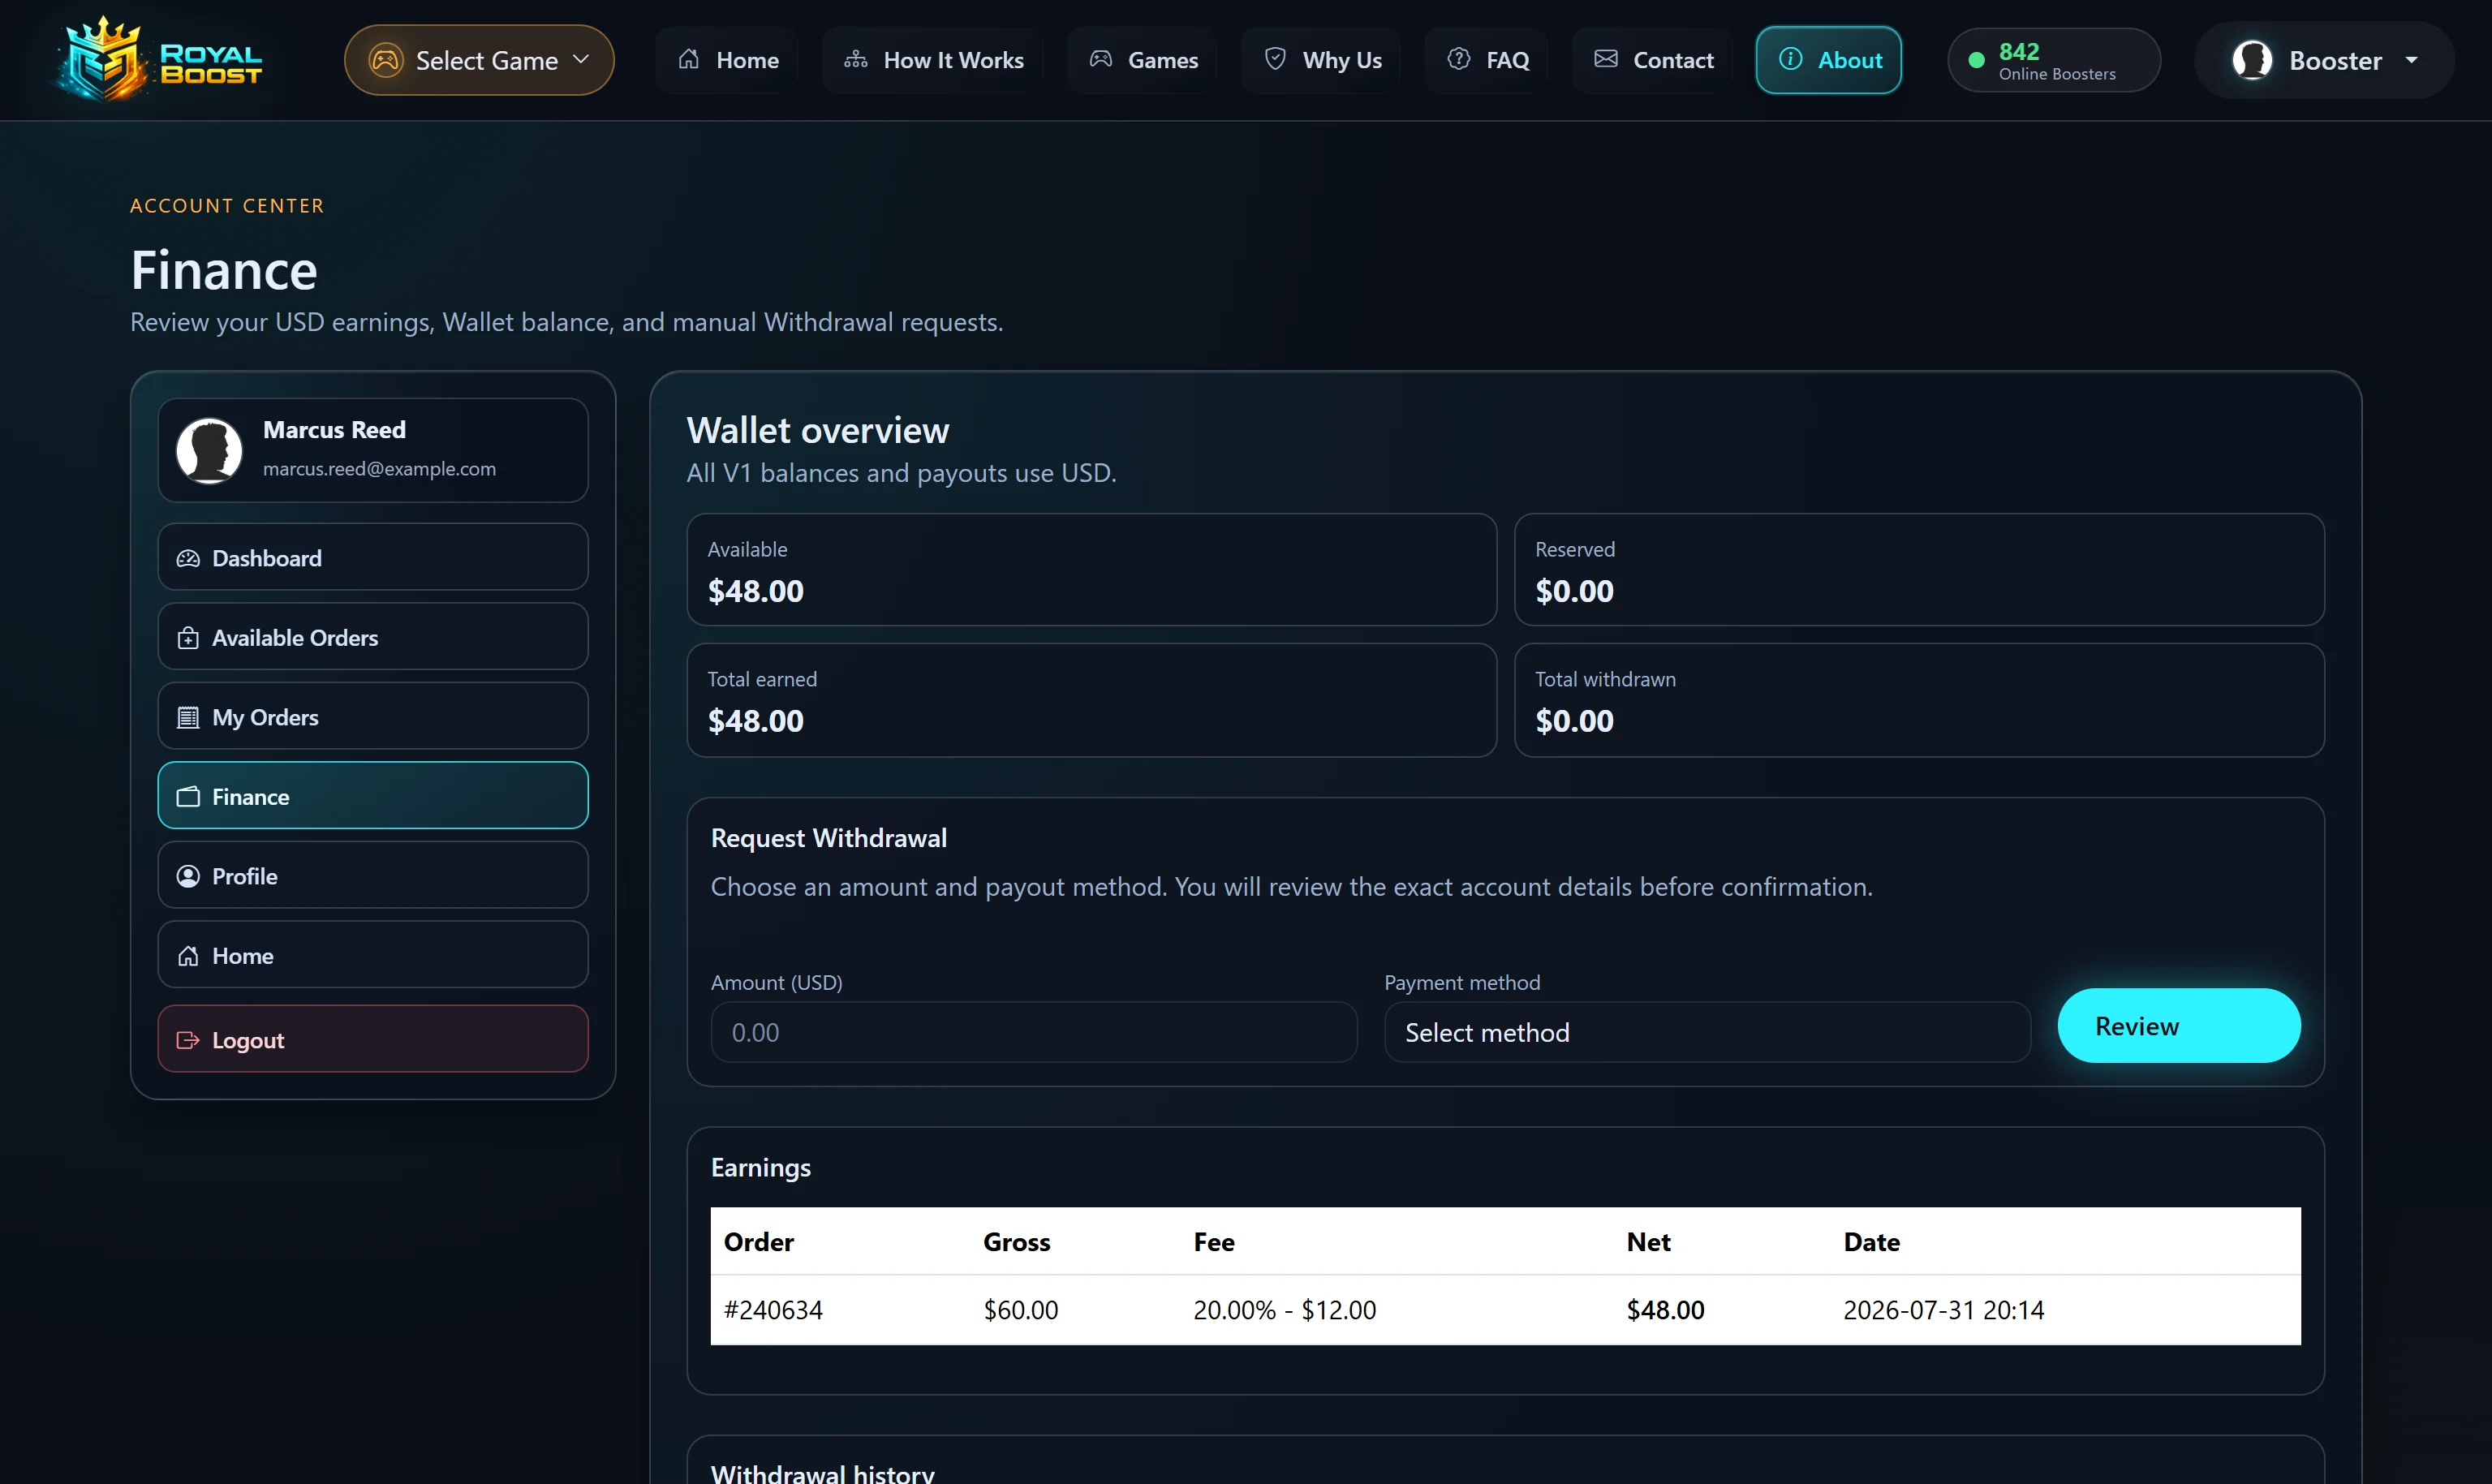Click the Booster avatar icon in header
This screenshot has height=1484, width=2492.
click(2252, 60)
